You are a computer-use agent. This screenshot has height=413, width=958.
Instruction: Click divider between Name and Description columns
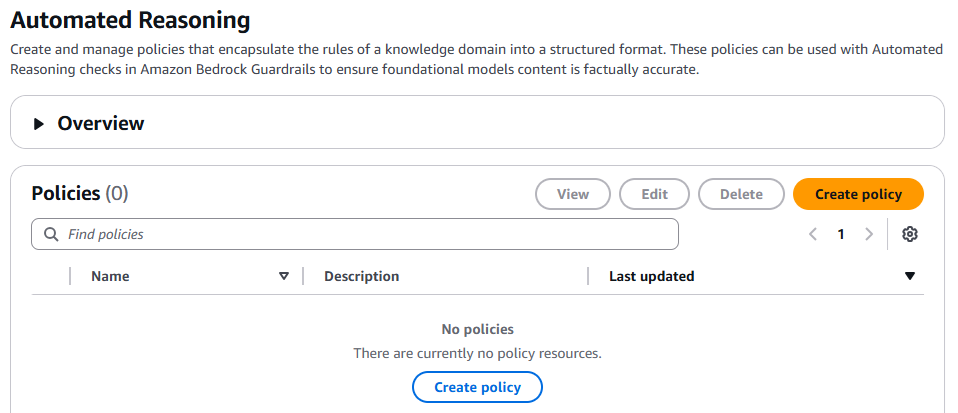[x=302, y=277]
